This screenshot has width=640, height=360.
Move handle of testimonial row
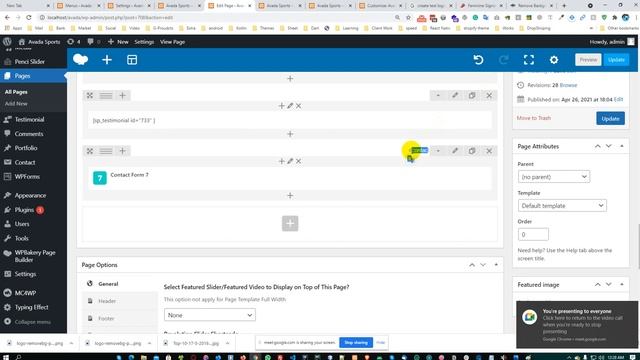coord(90,95)
